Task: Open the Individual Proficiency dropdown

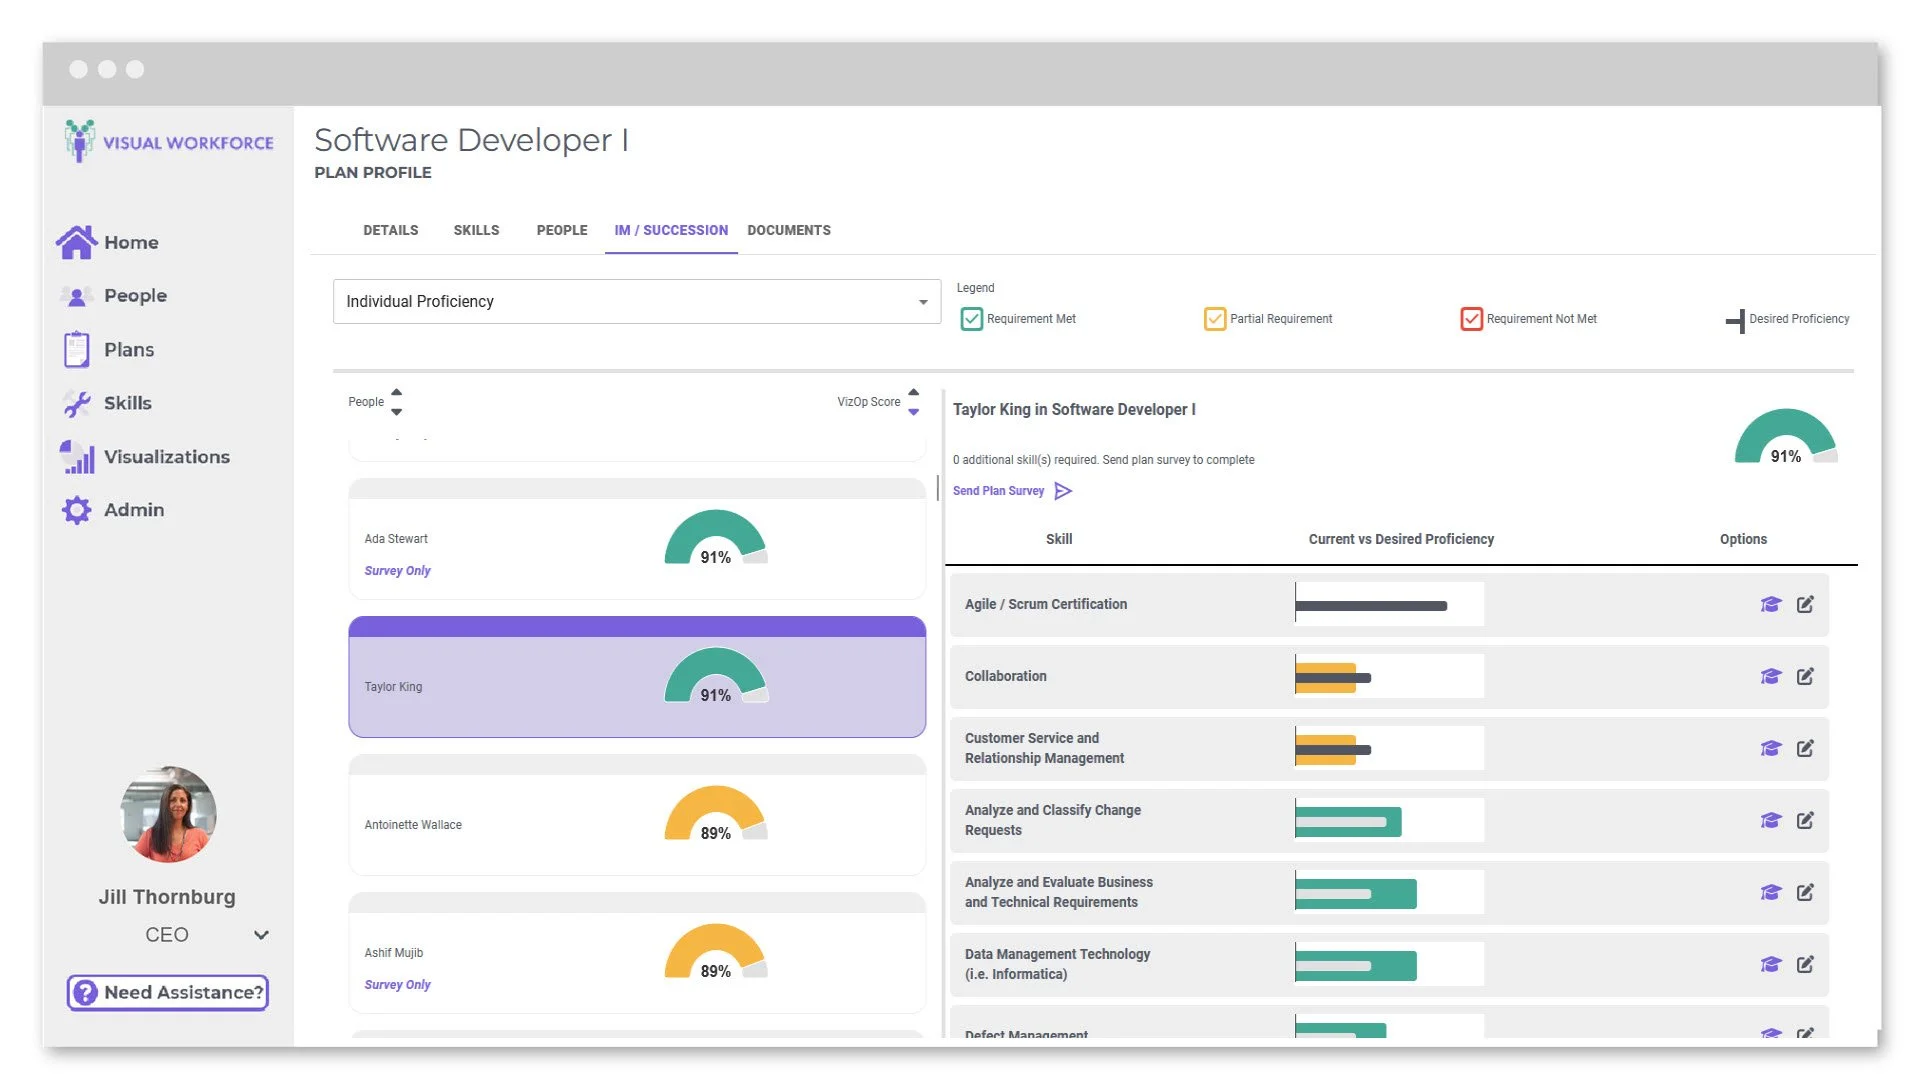Action: (x=636, y=302)
